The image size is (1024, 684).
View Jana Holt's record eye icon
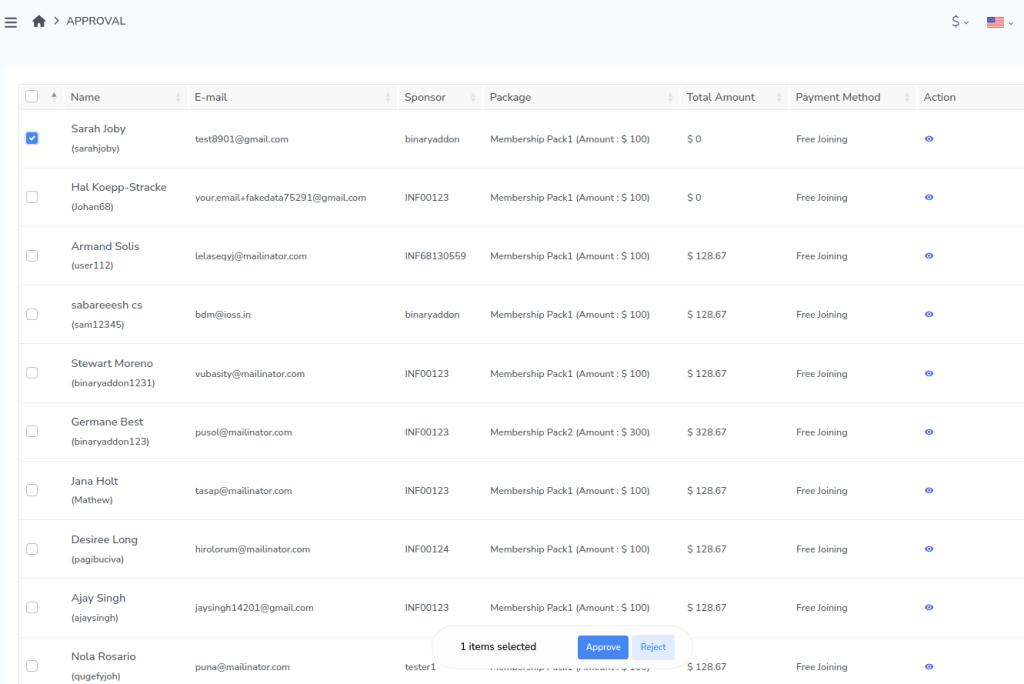click(929, 491)
